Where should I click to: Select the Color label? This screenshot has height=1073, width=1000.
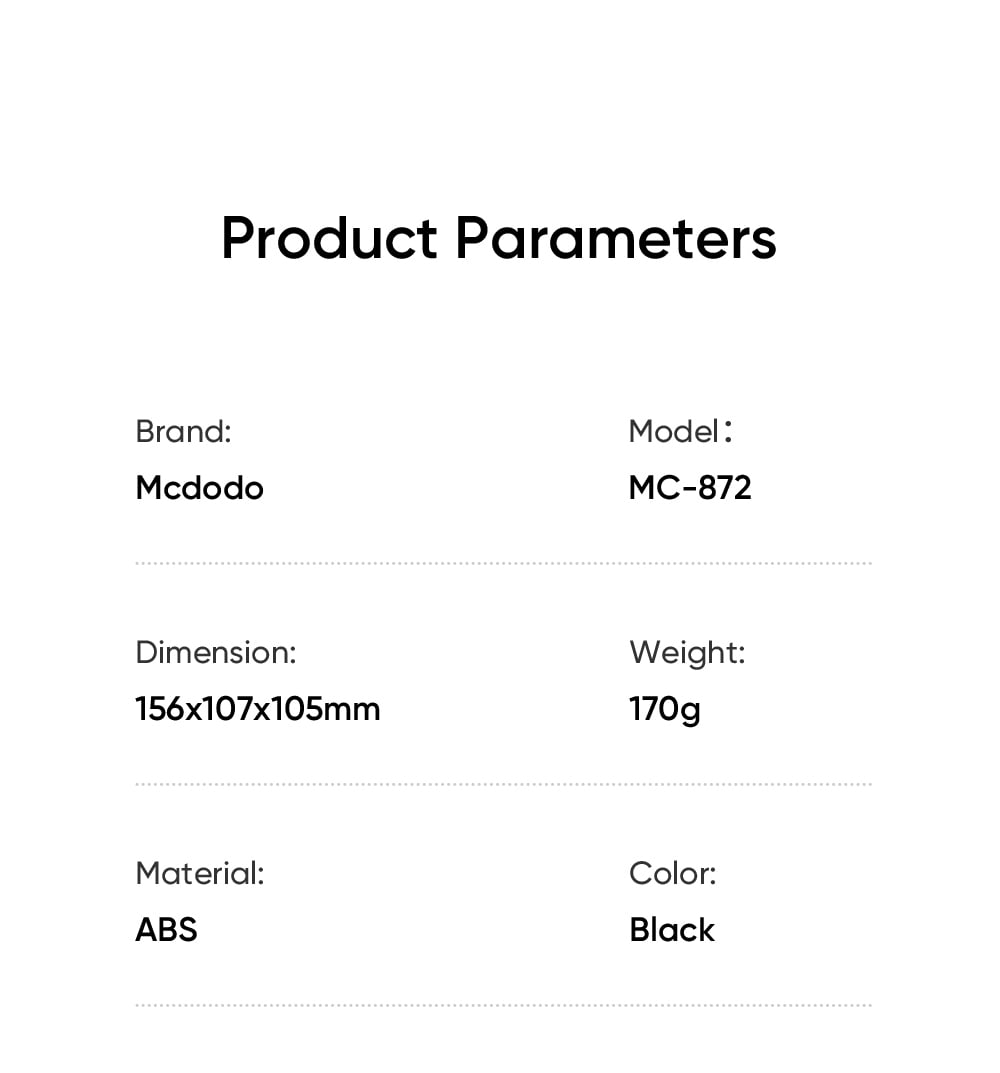[x=673, y=873]
